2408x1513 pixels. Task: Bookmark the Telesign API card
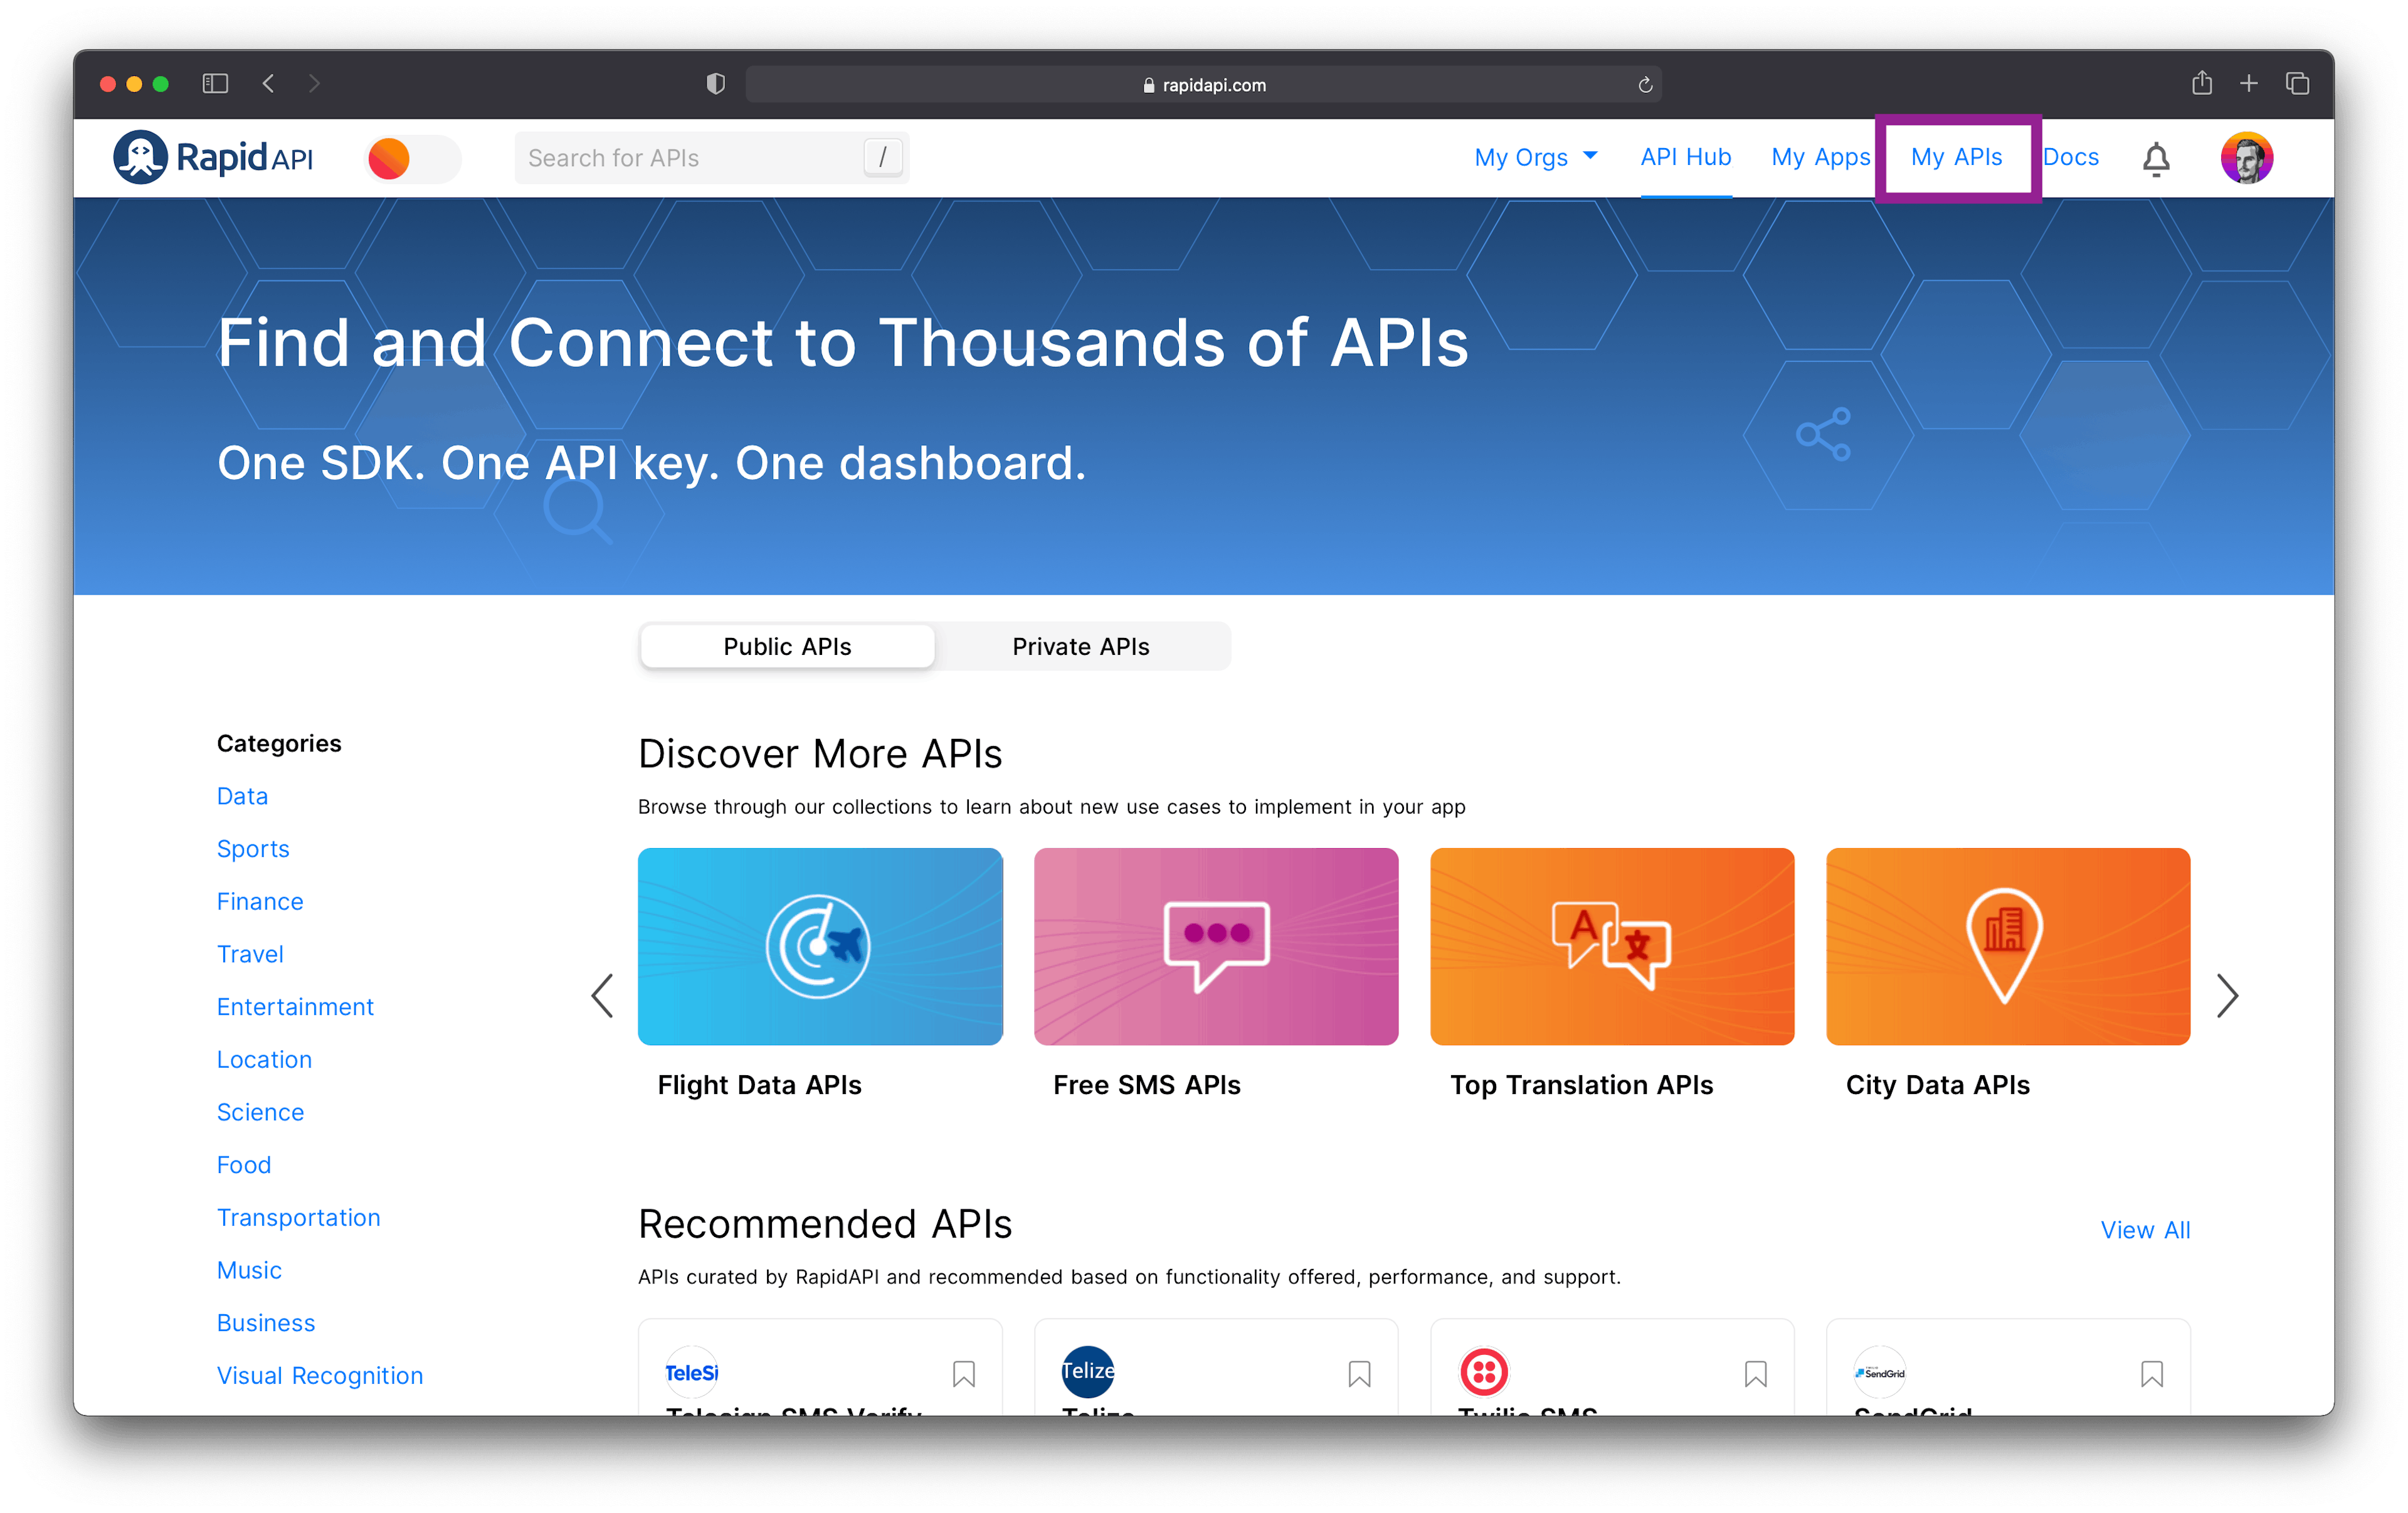tap(963, 1373)
